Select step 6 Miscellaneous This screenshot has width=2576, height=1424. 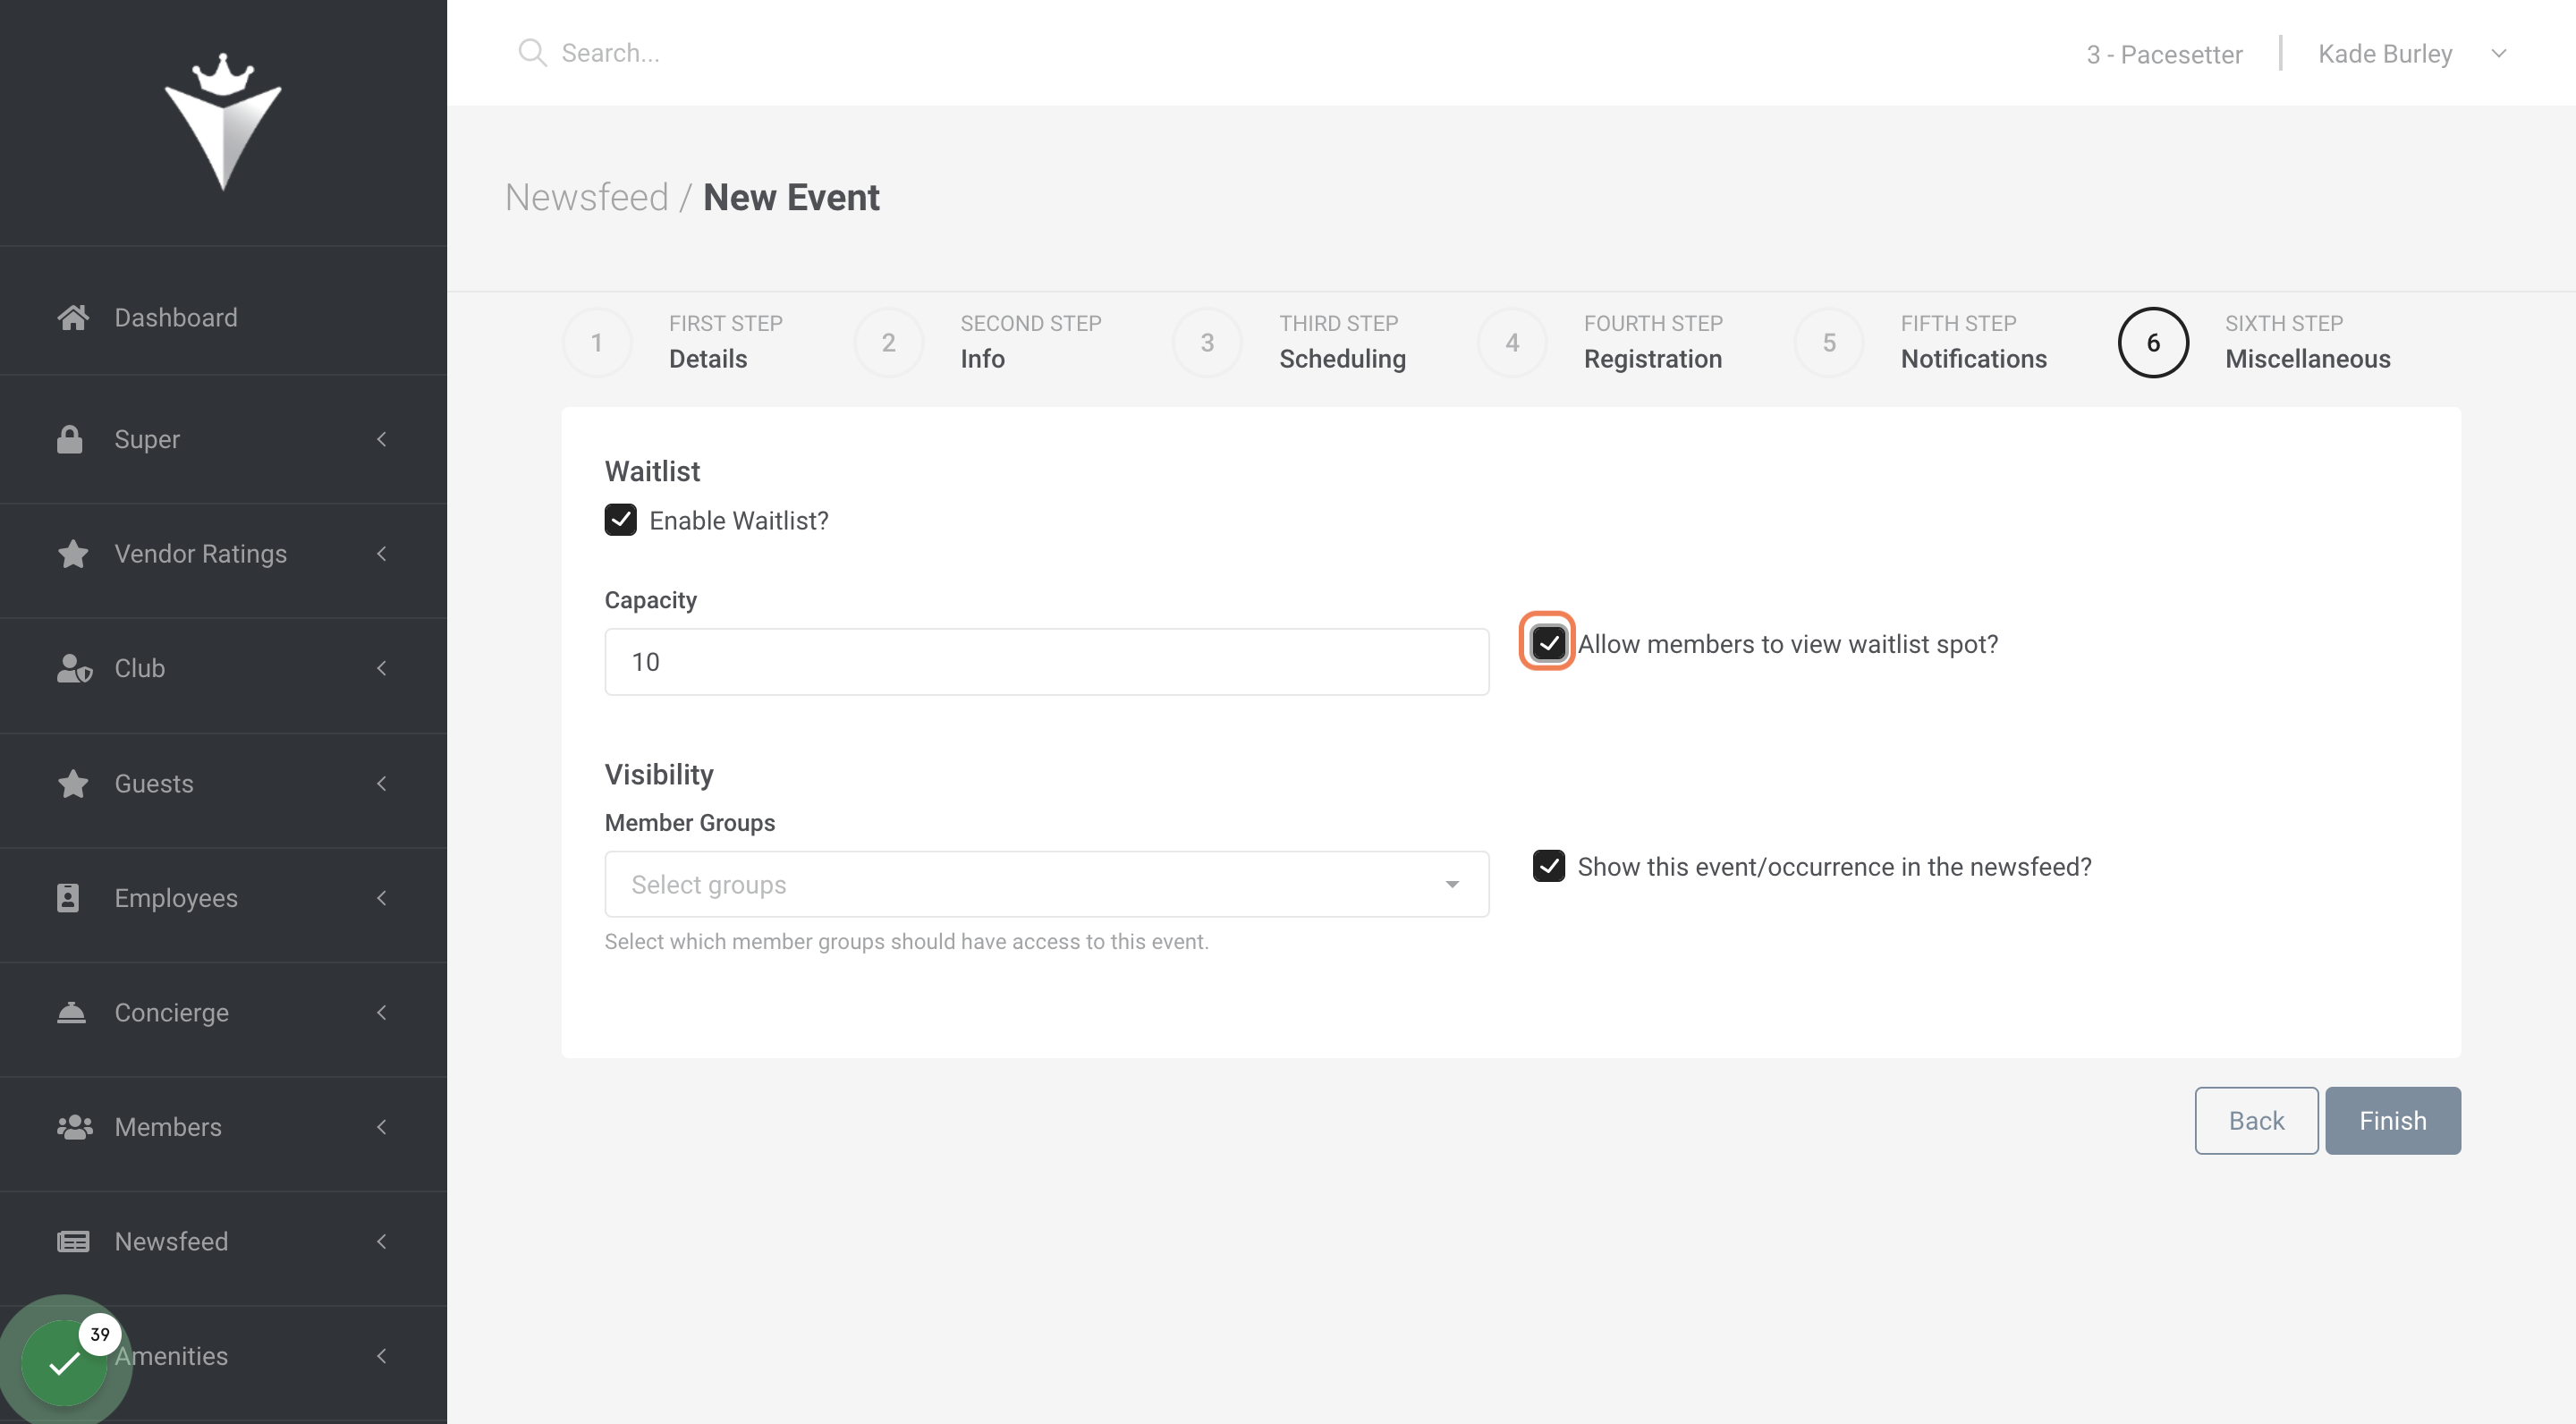point(2254,342)
